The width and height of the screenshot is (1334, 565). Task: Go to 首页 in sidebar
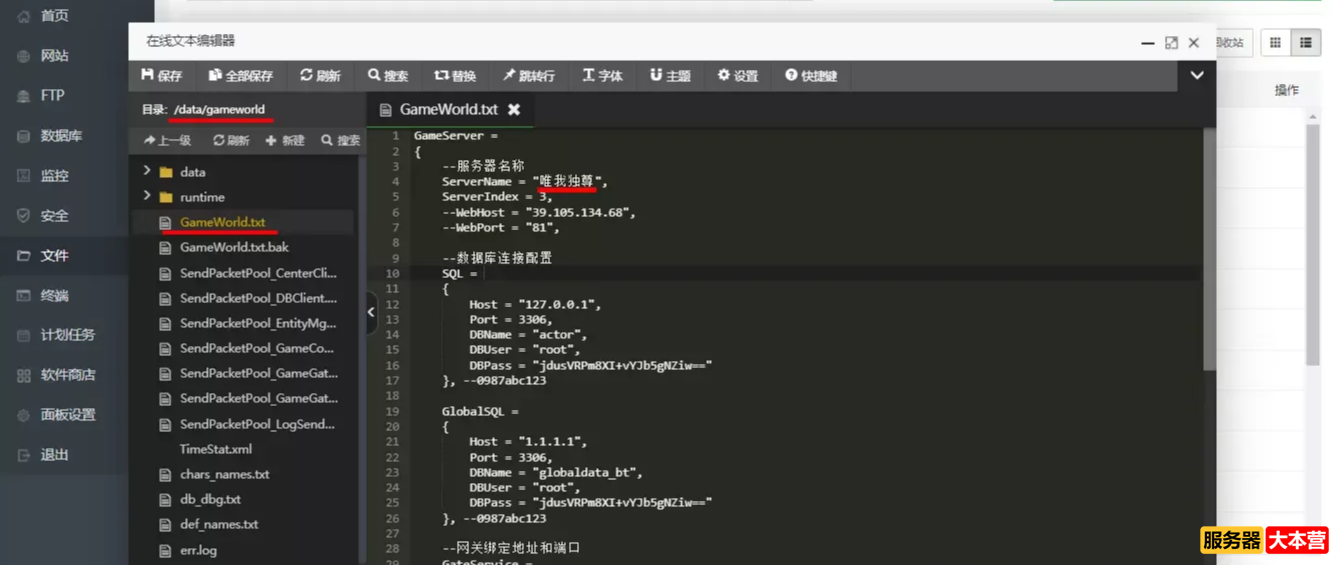55,16
